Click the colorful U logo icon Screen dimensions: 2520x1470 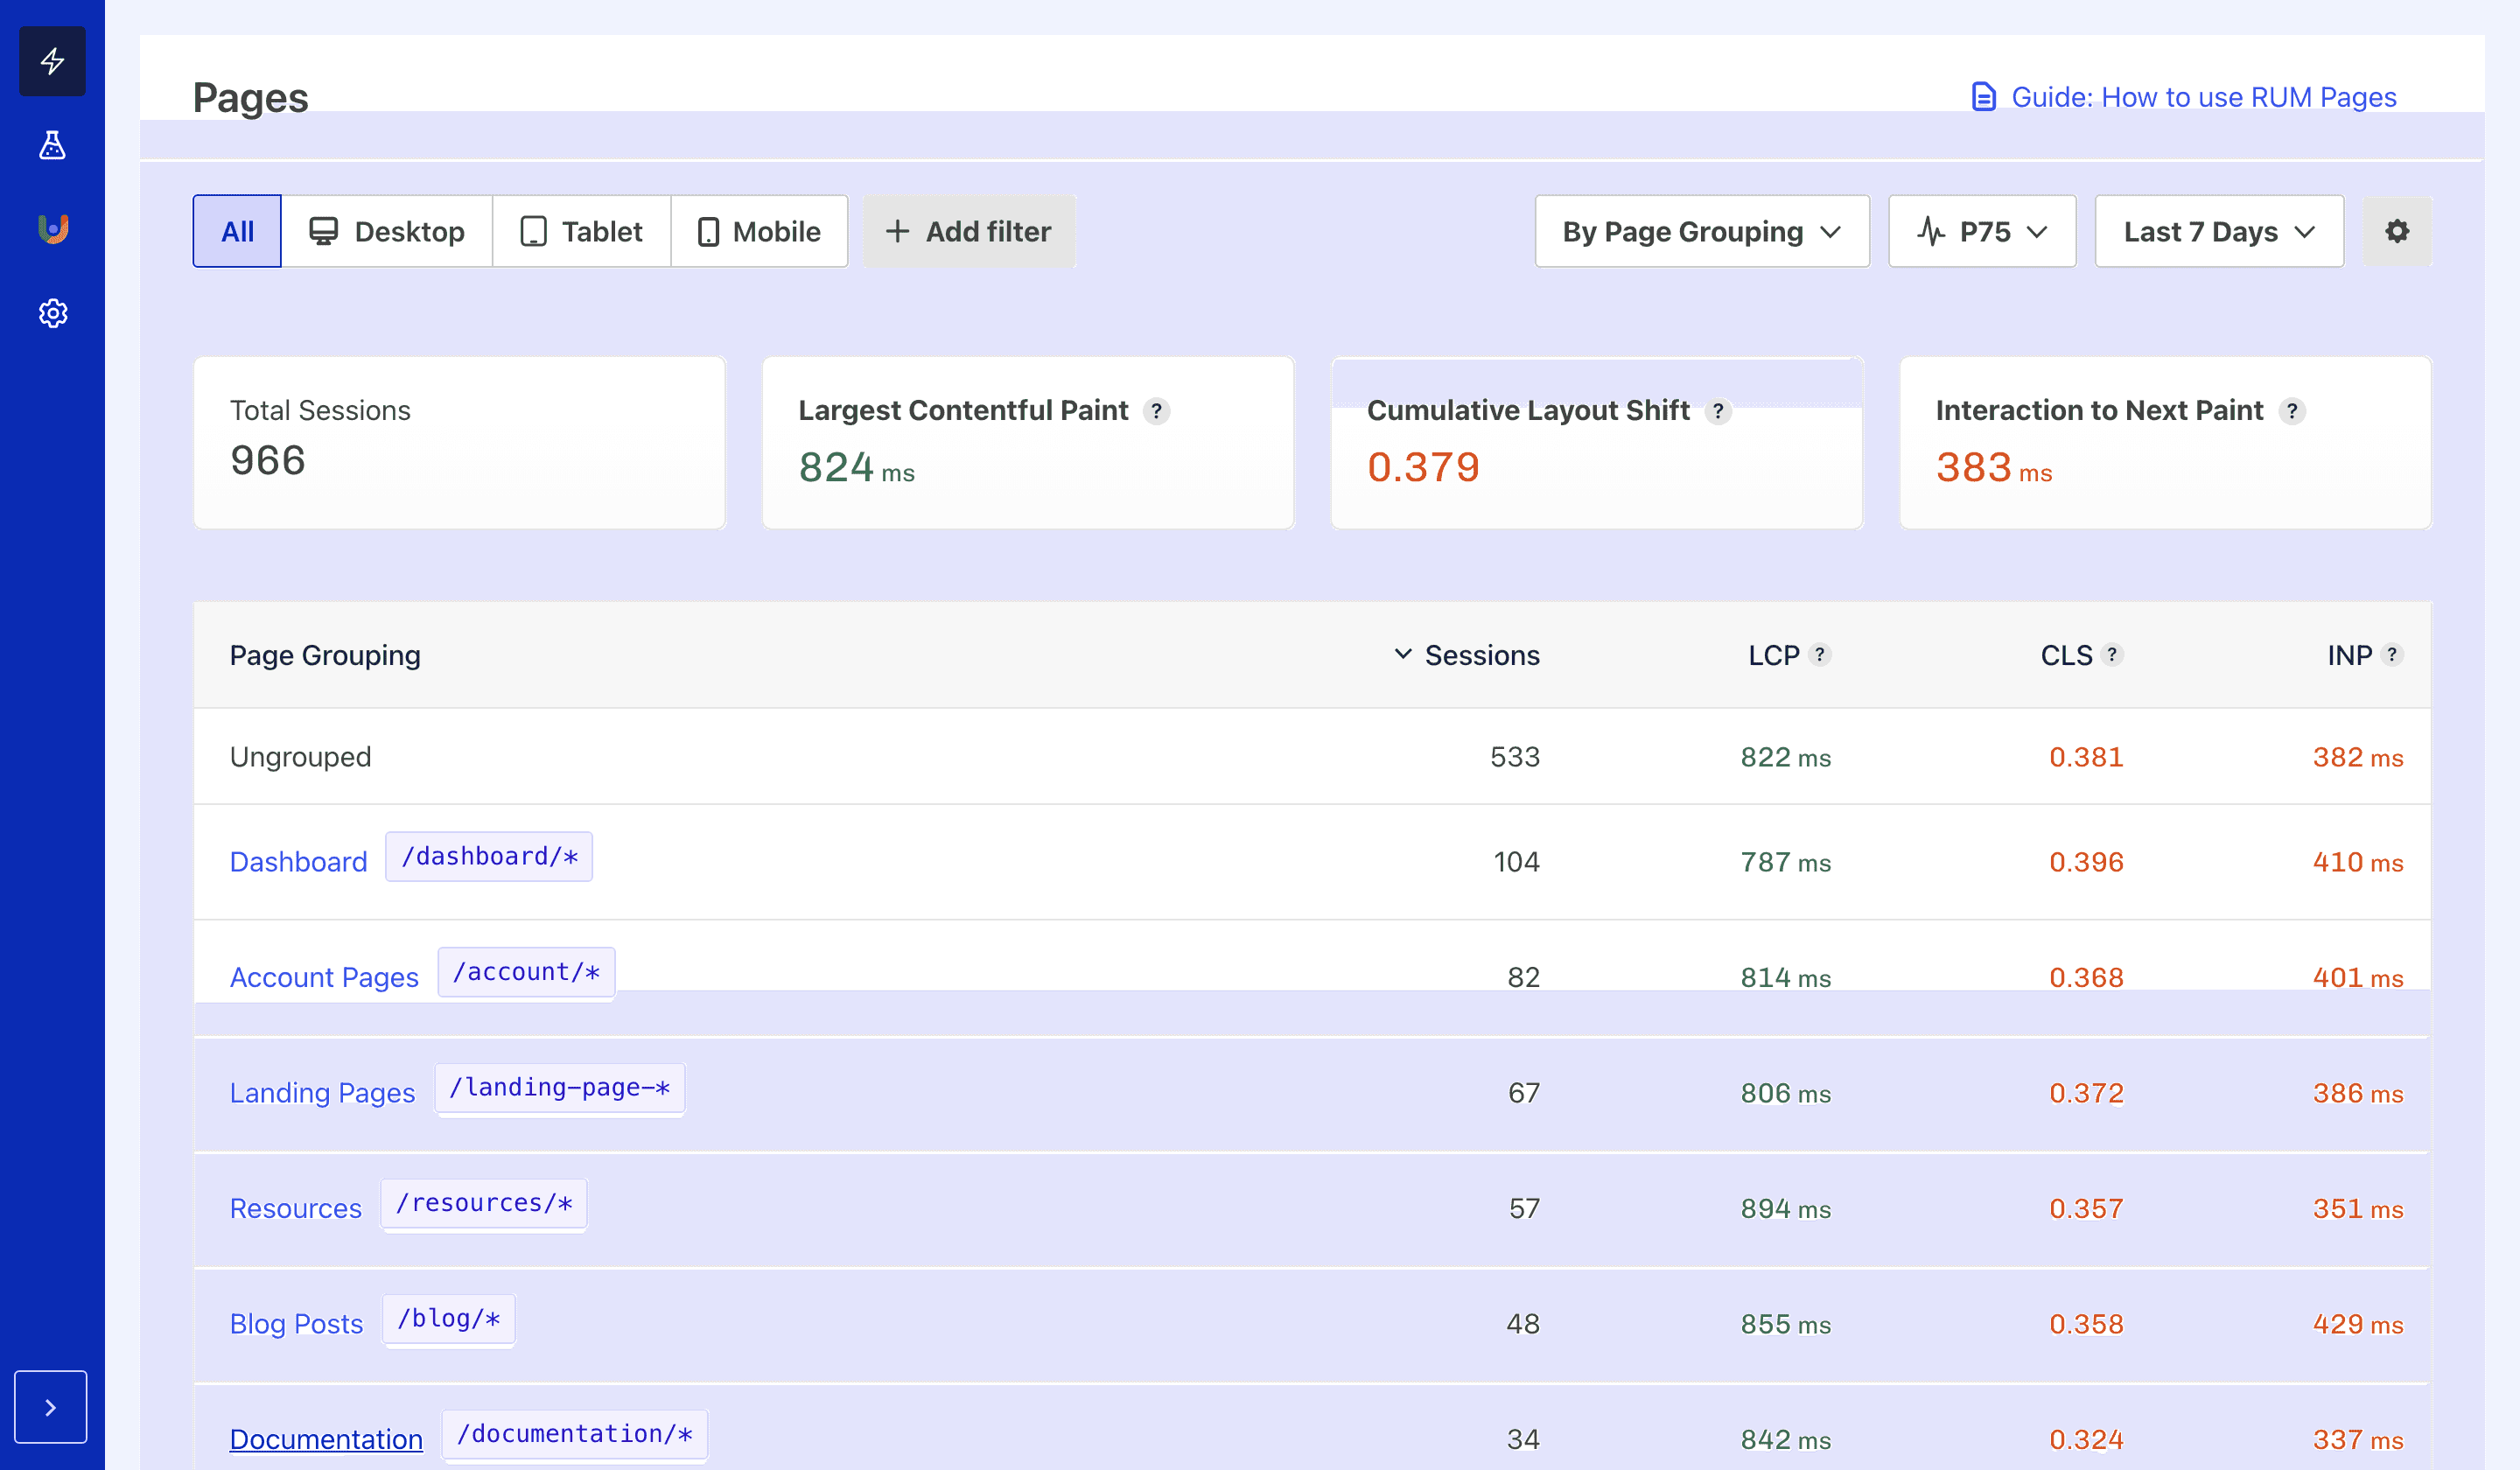pos(52,229)
